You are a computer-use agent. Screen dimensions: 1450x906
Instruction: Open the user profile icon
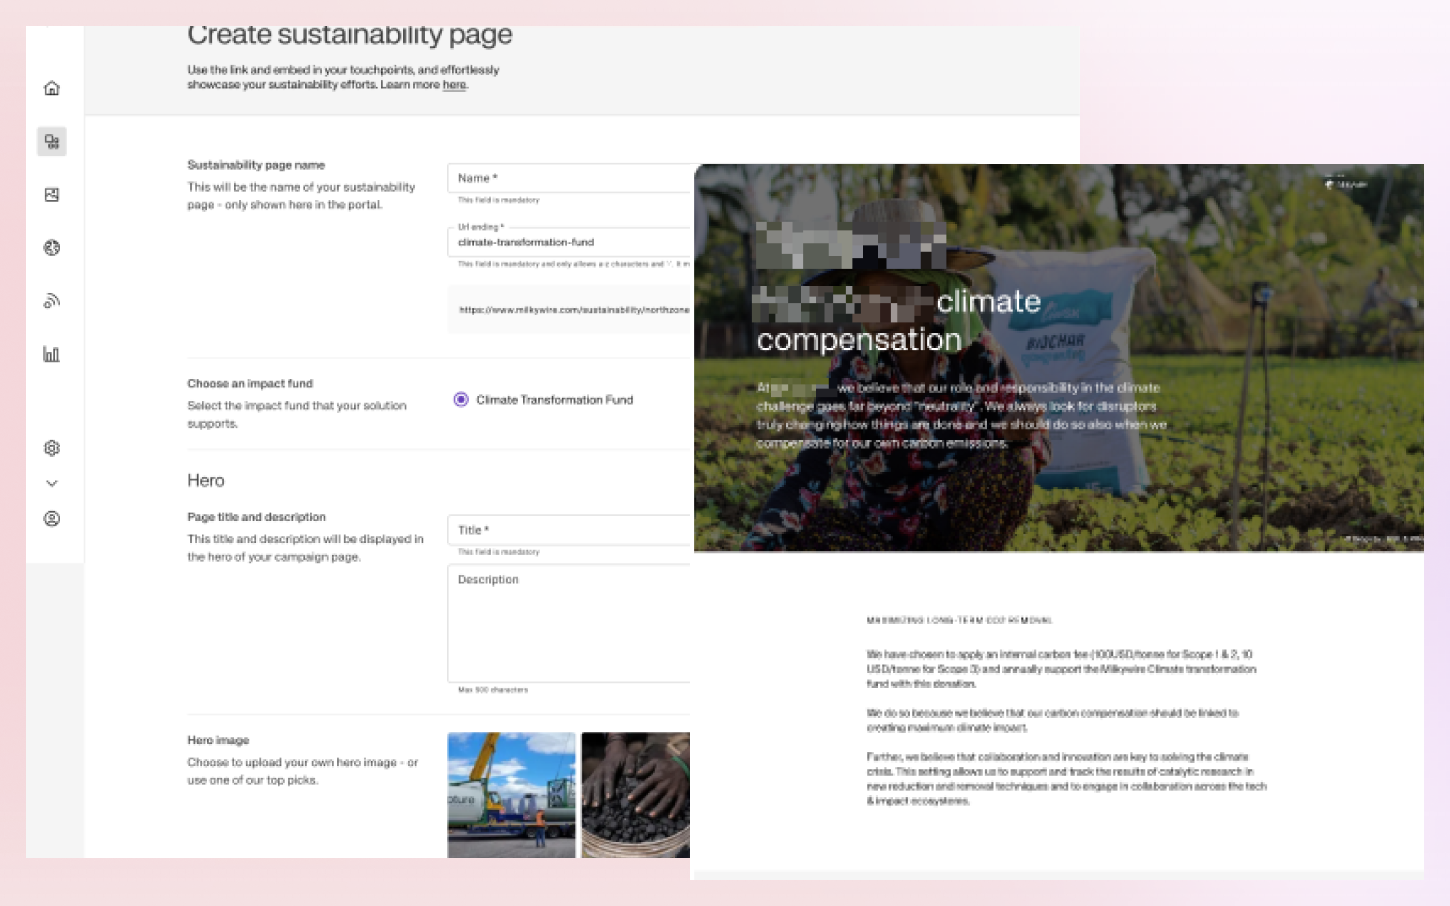[52, 518]
